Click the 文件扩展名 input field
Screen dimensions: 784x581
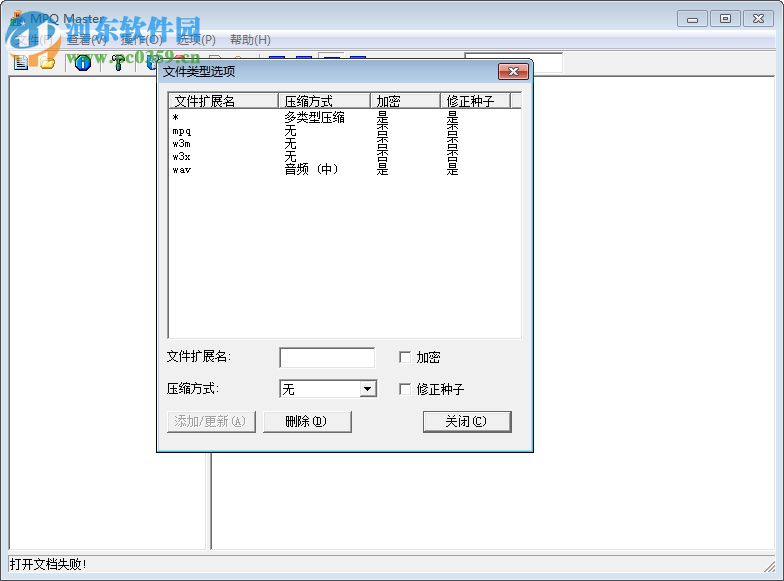[327, 358]
